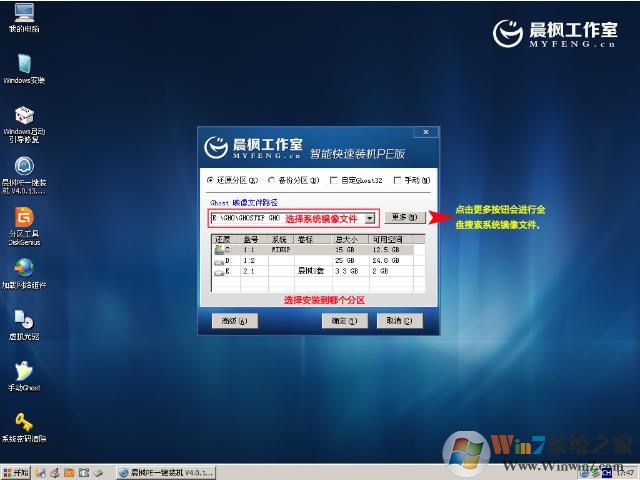Open the 我的电脑 desktop icon
The width and height of the screenshot is (640, 480).
coord(23,13)
